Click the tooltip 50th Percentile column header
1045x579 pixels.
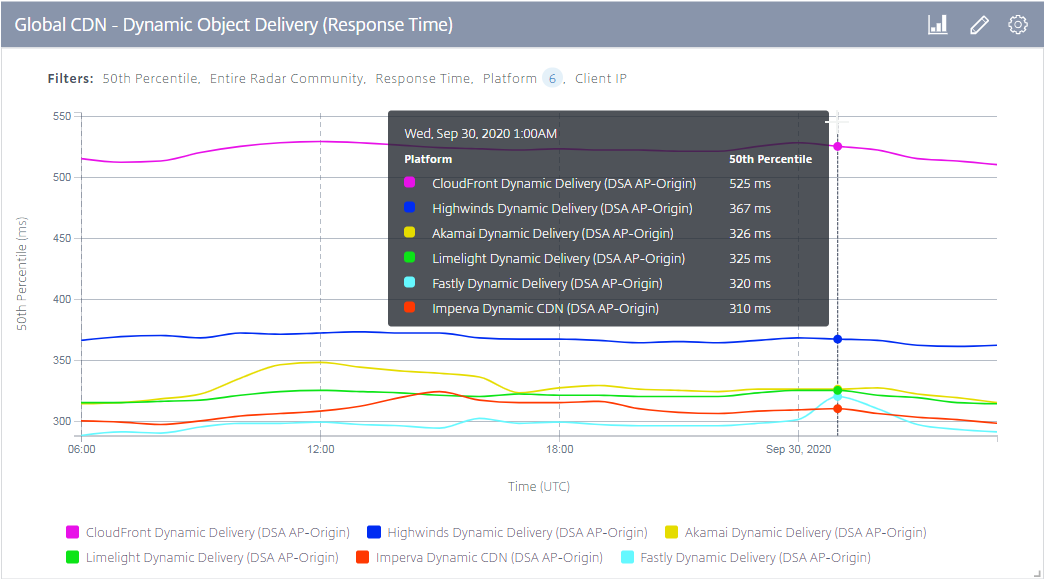770,159
